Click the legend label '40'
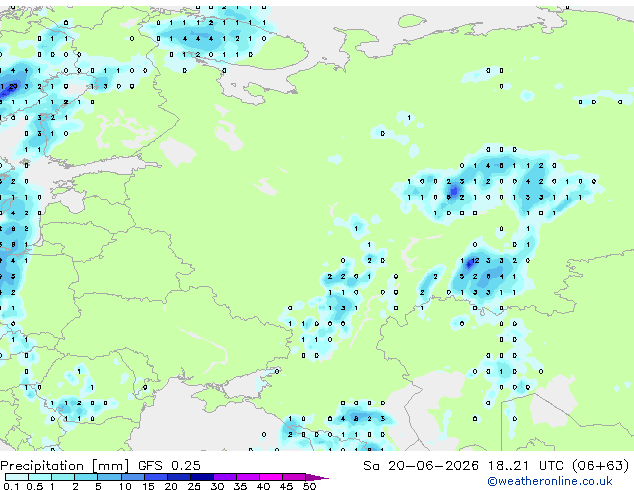This screenshot has height=490, width=634. pos(263,486)
